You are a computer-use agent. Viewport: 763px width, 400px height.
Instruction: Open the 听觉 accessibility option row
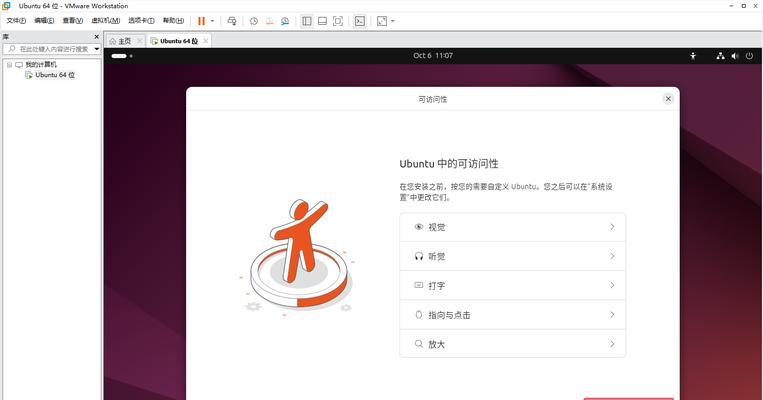click(x=512, y=256)
